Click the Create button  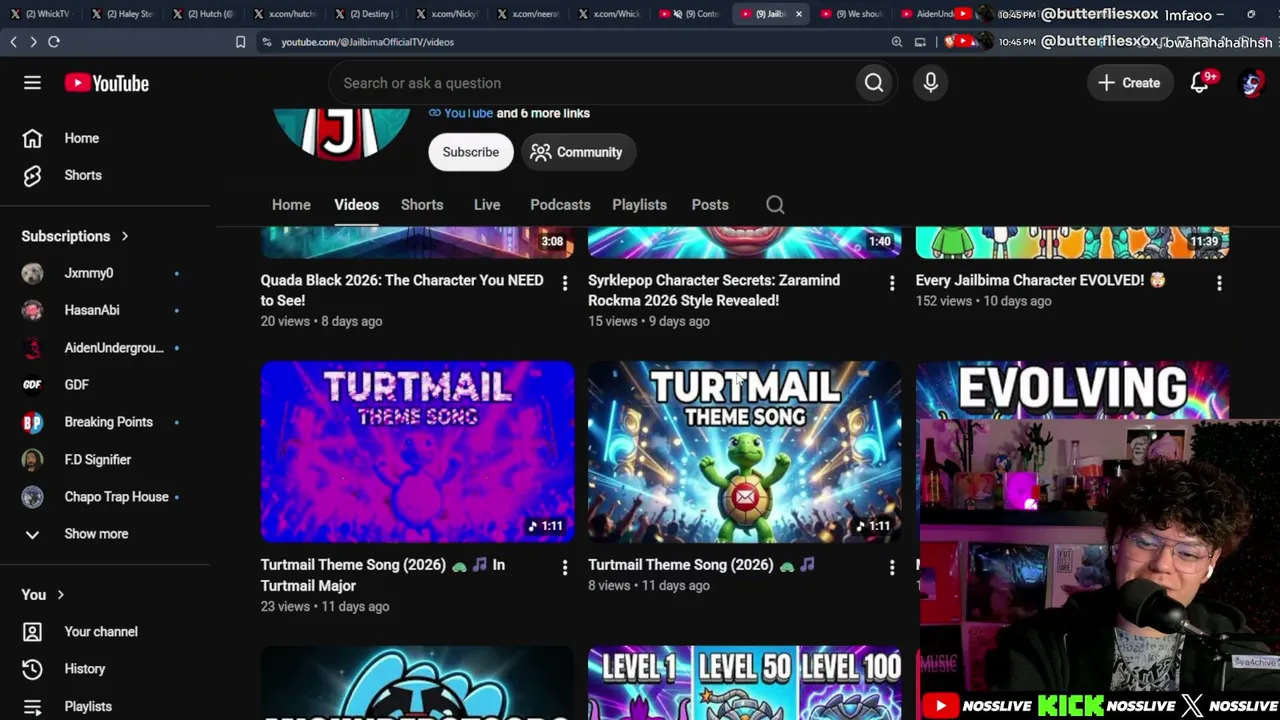(1129, 83)
